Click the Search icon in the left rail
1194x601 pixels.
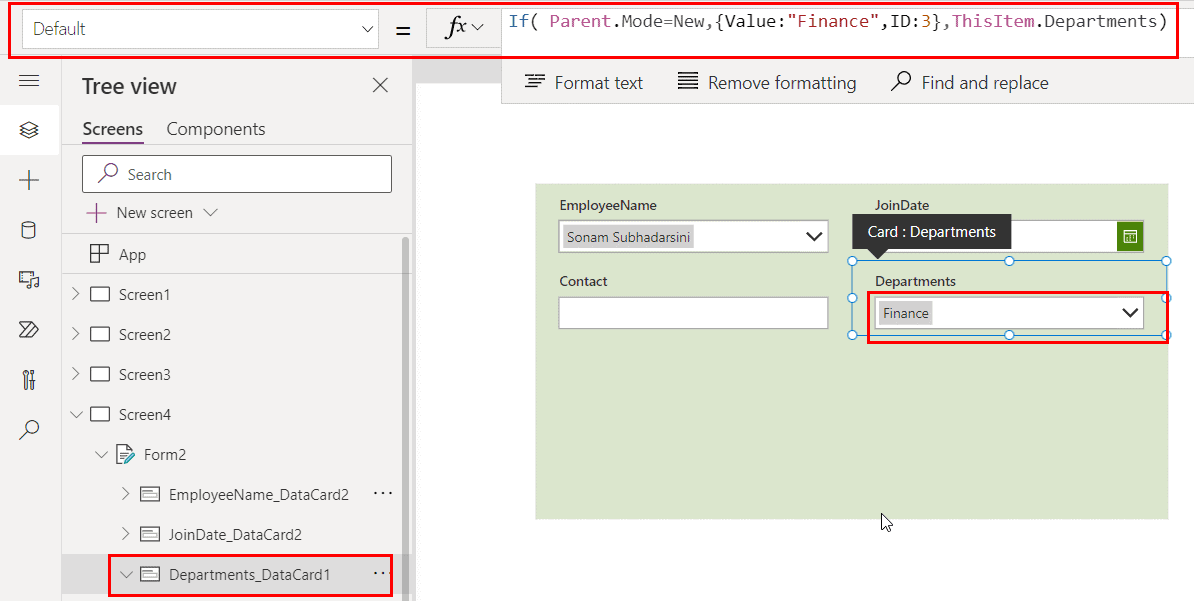(29, 430)
